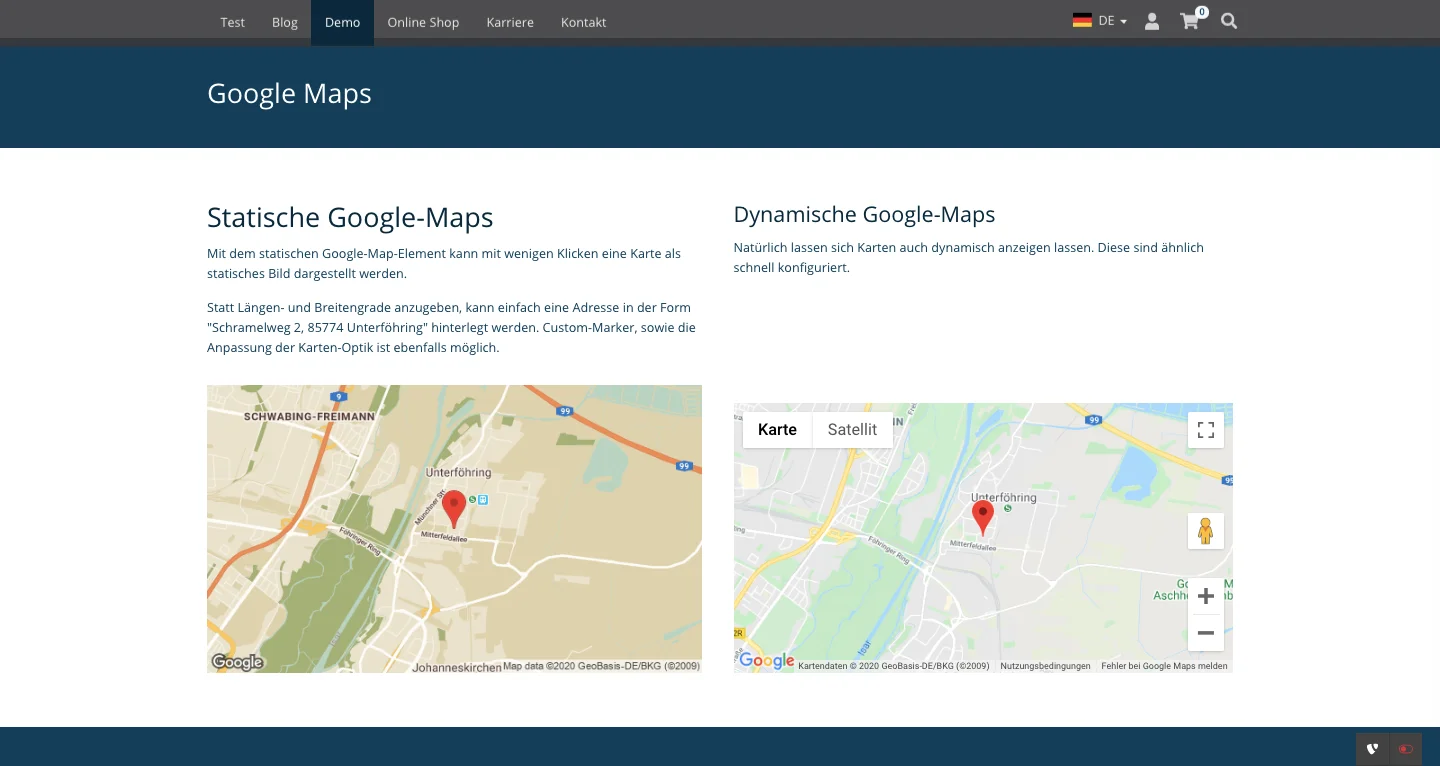Zoom in on the dynamic map
Image resolution: width=1440 pixels, height=766 pixels.
tap(1206, 595)
